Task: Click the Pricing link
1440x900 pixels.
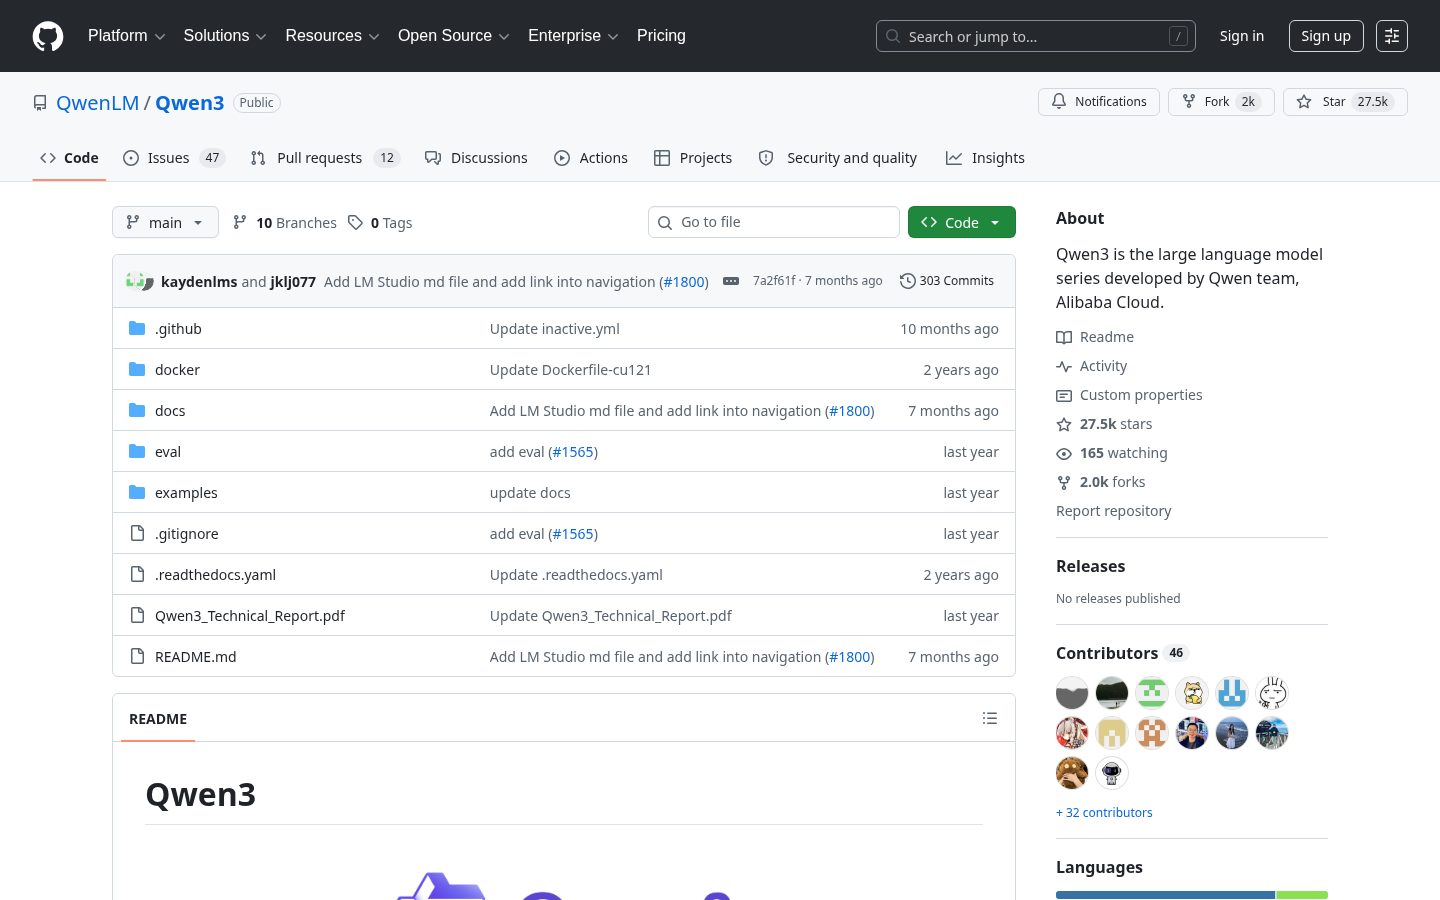Action: click(x=661, y=36)
